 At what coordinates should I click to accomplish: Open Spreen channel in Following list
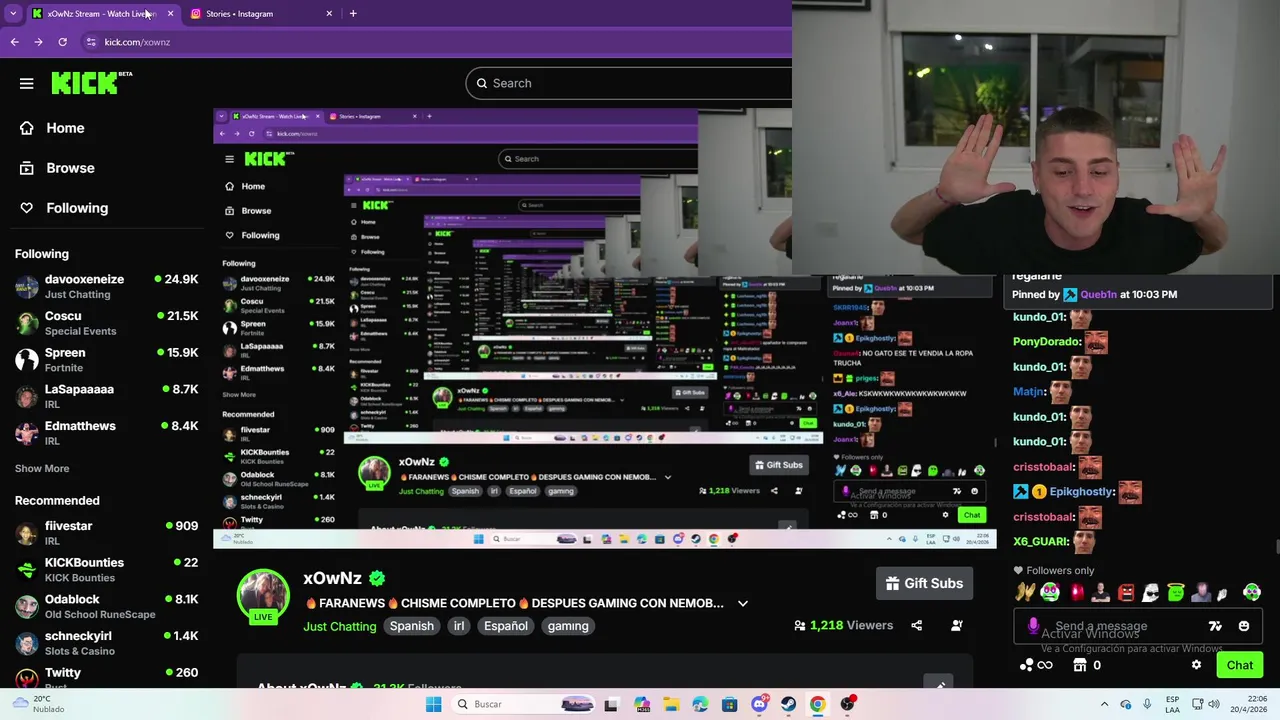point(106,360)
